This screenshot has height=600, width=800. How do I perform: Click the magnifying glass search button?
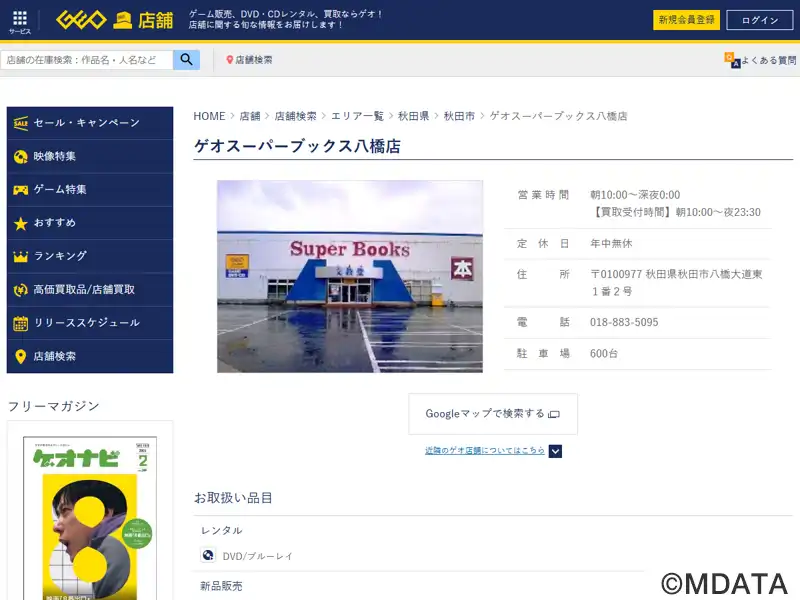point(186,60)
